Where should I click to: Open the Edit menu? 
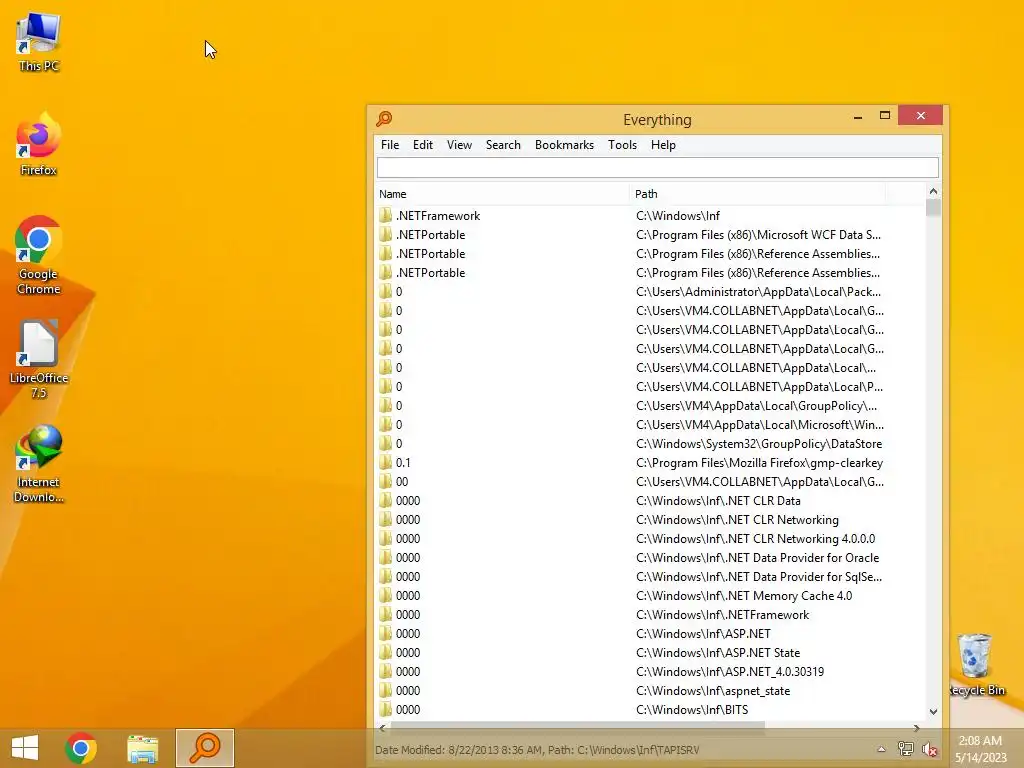coord(423,145)
